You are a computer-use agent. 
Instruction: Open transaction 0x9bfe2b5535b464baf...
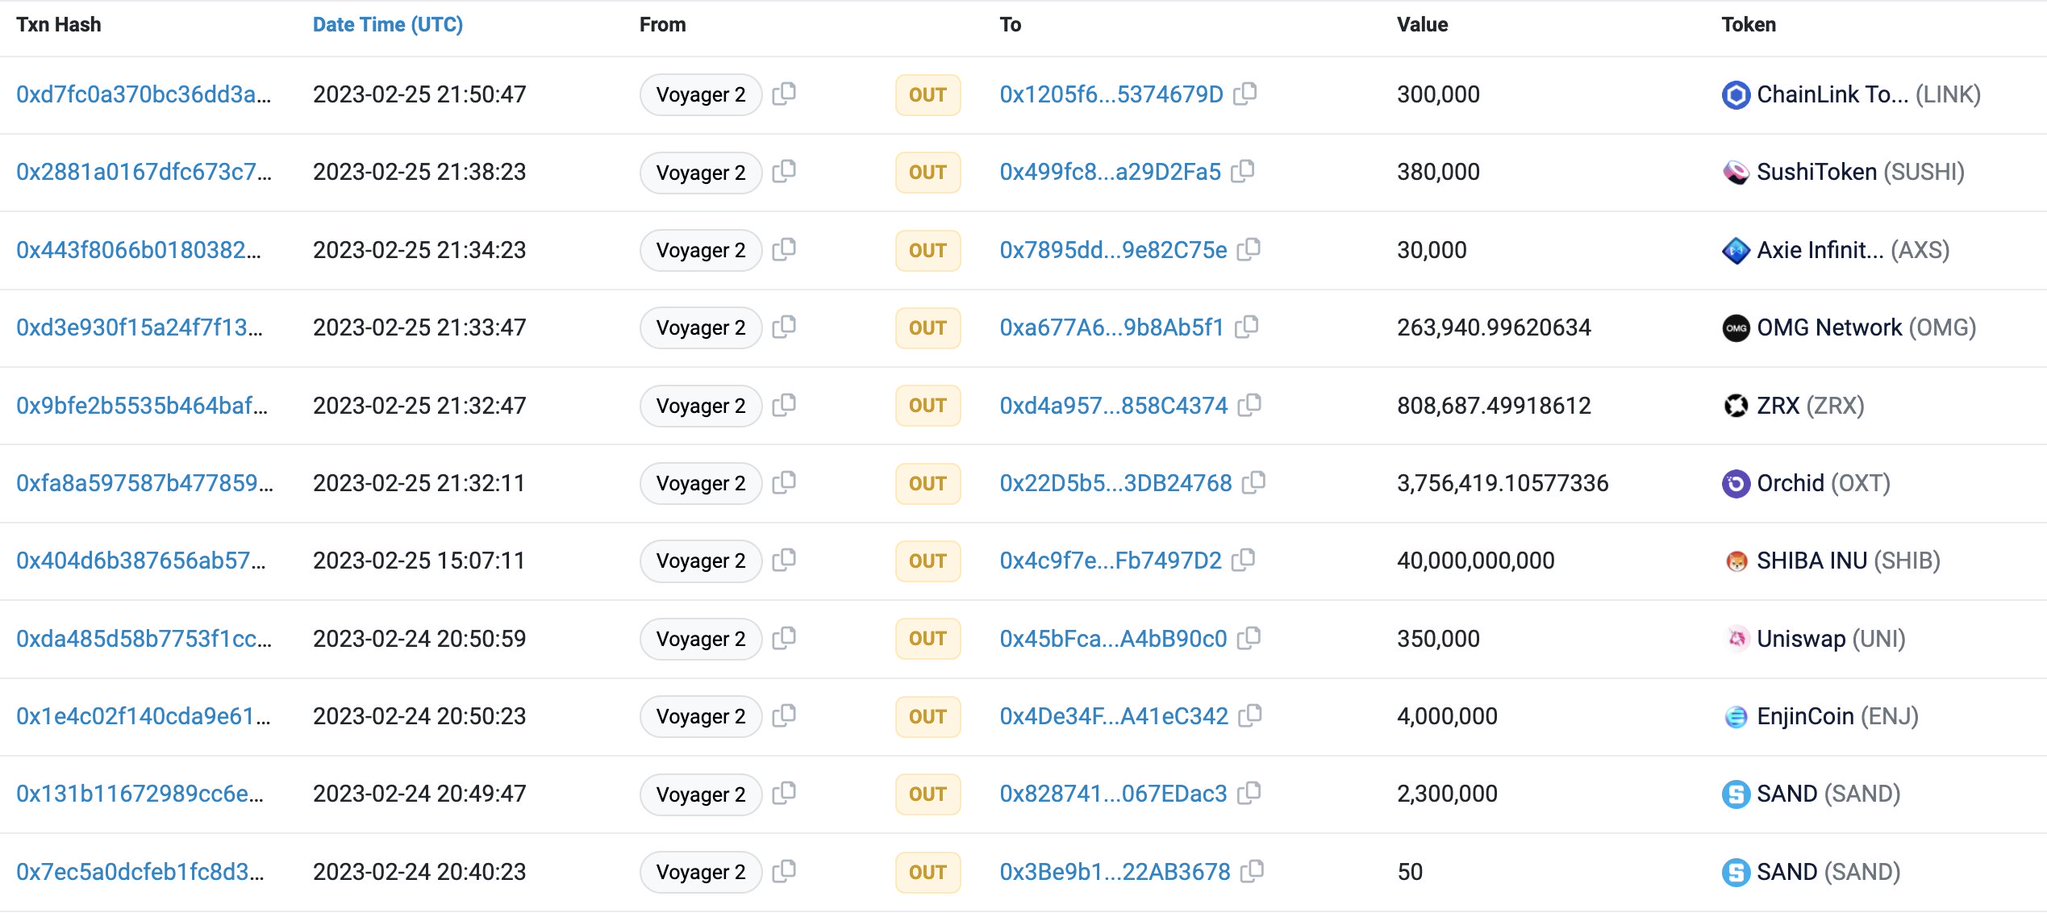[x=142, y=405]
